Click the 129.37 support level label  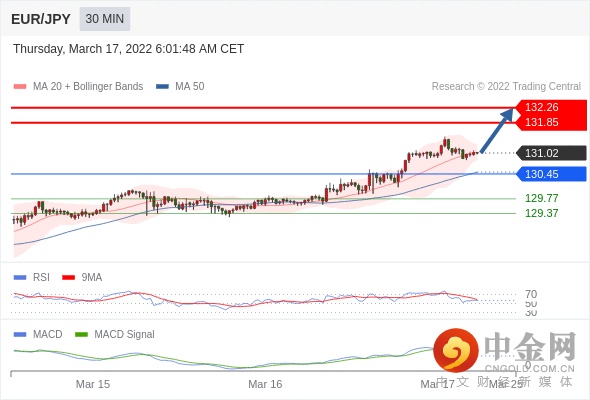541,213
